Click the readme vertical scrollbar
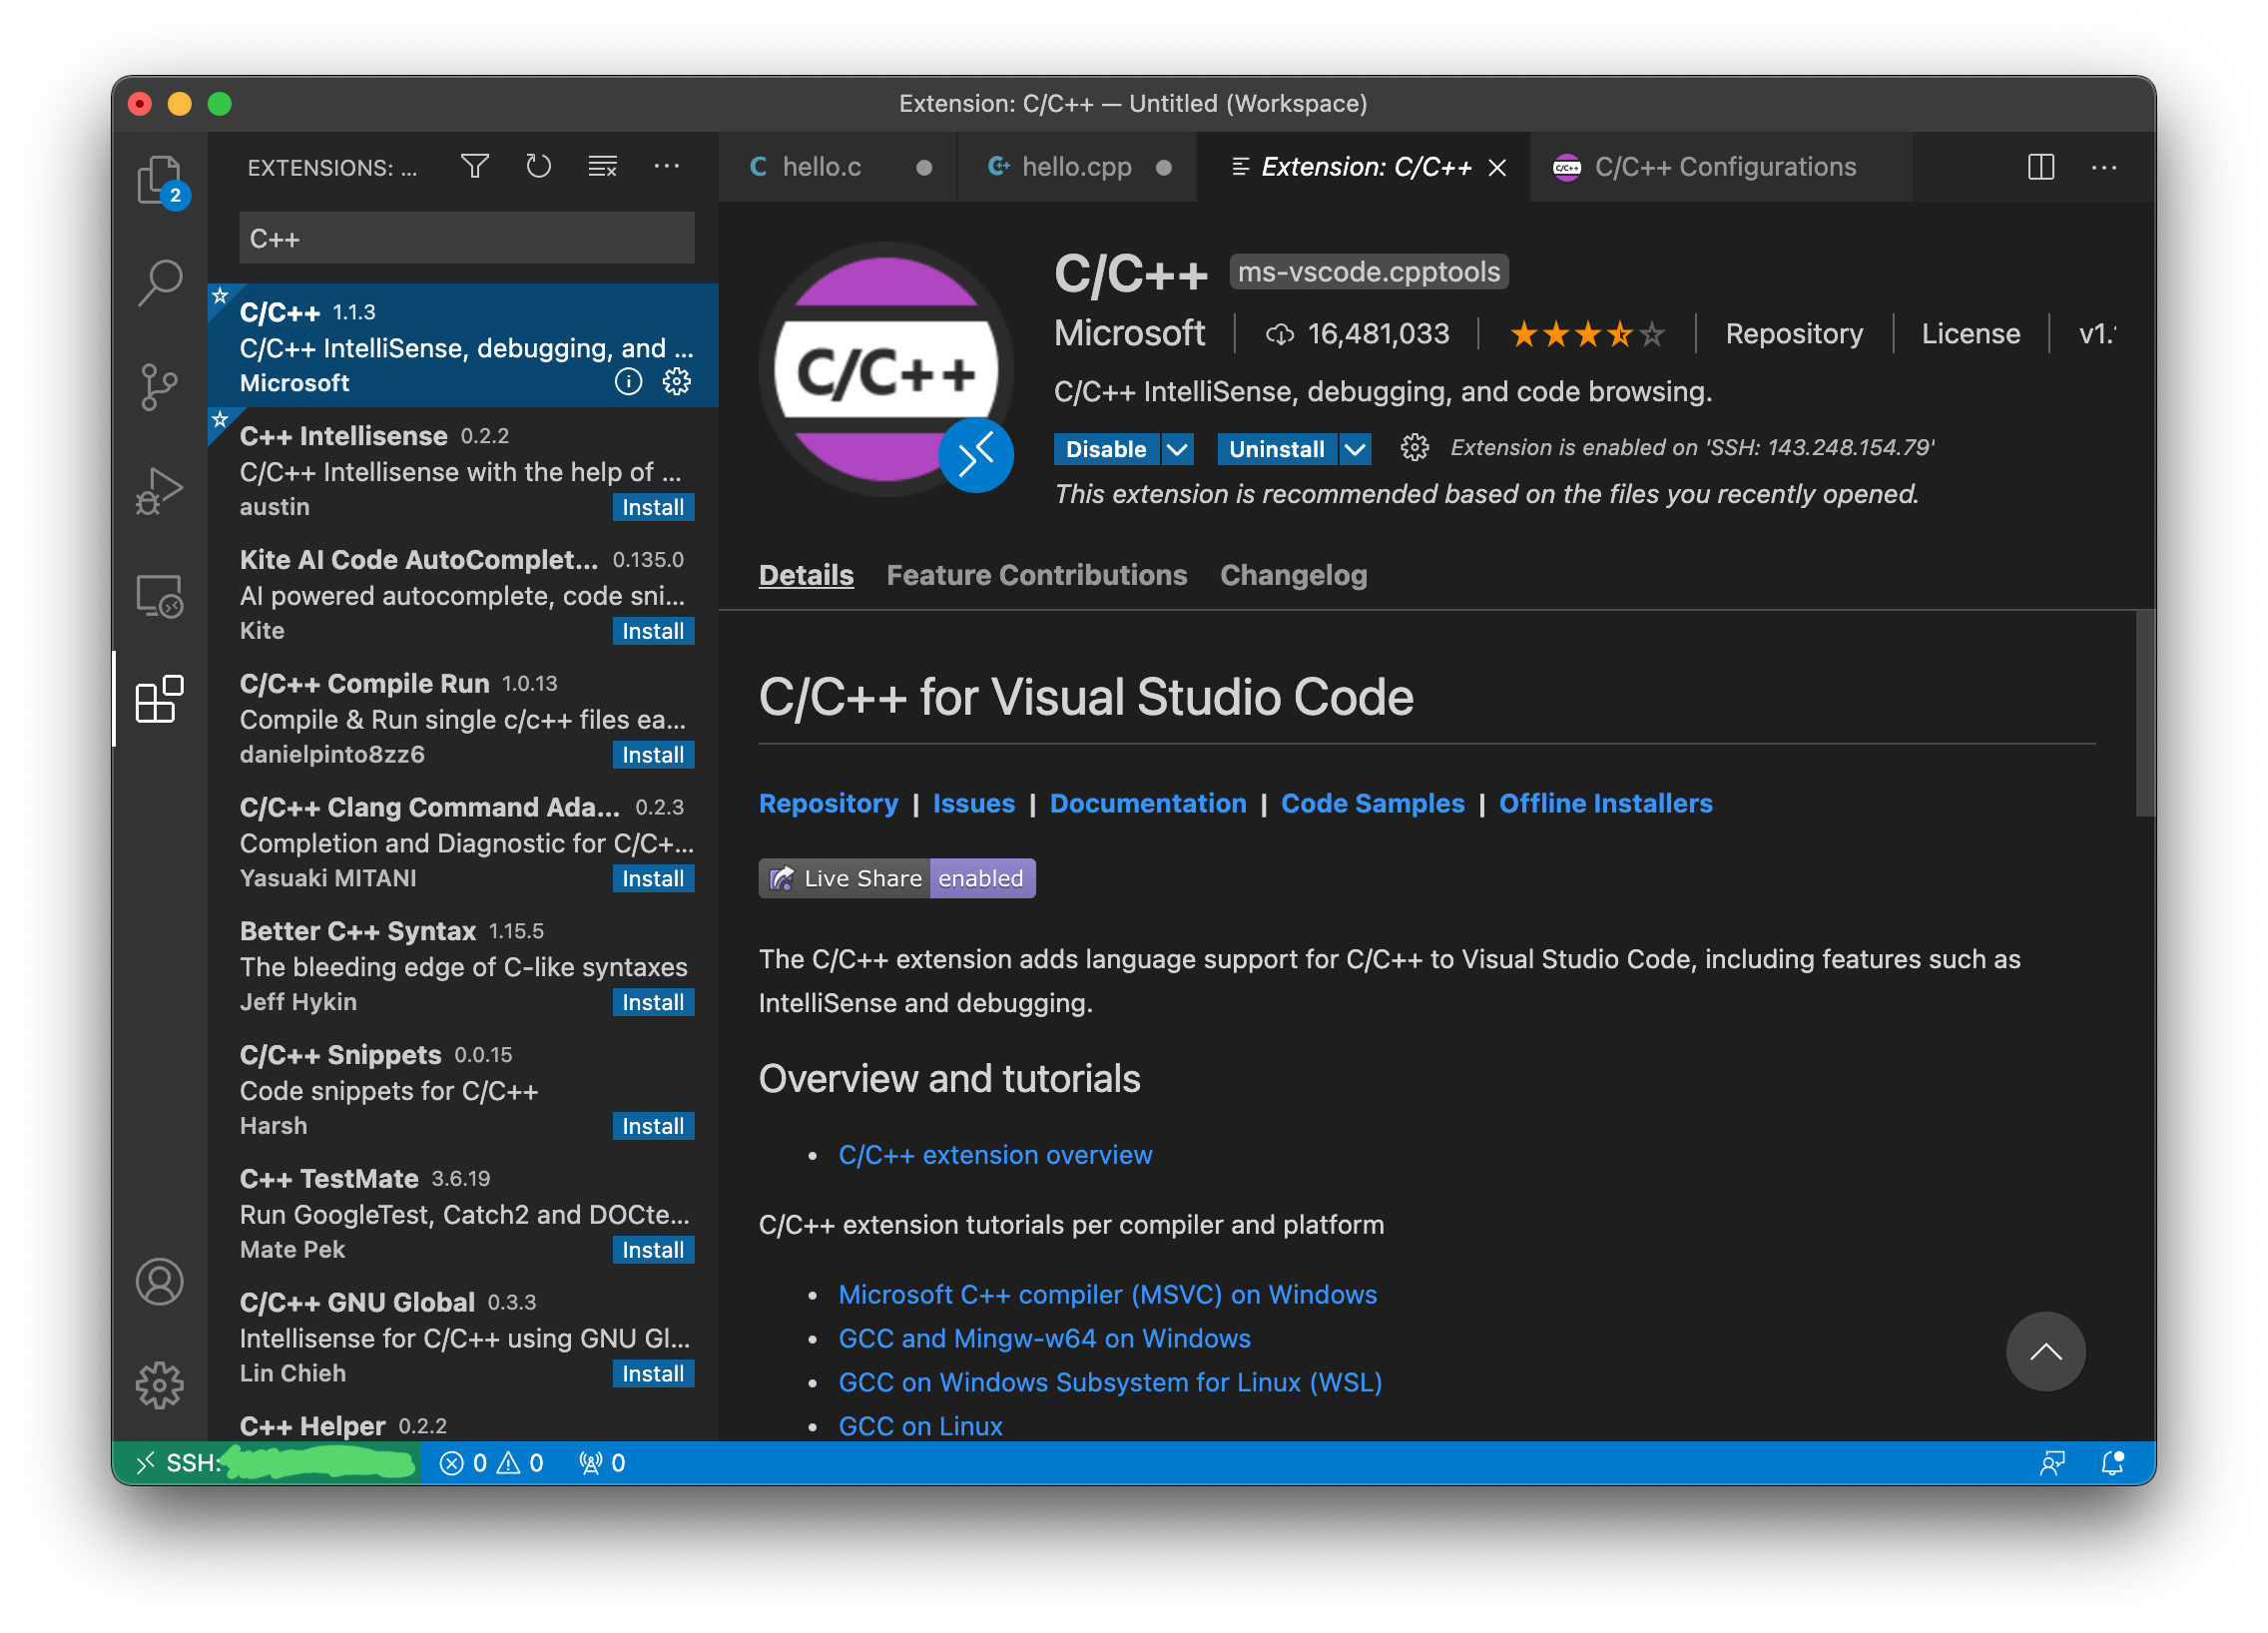2268x1633 pixels. 2145,714
